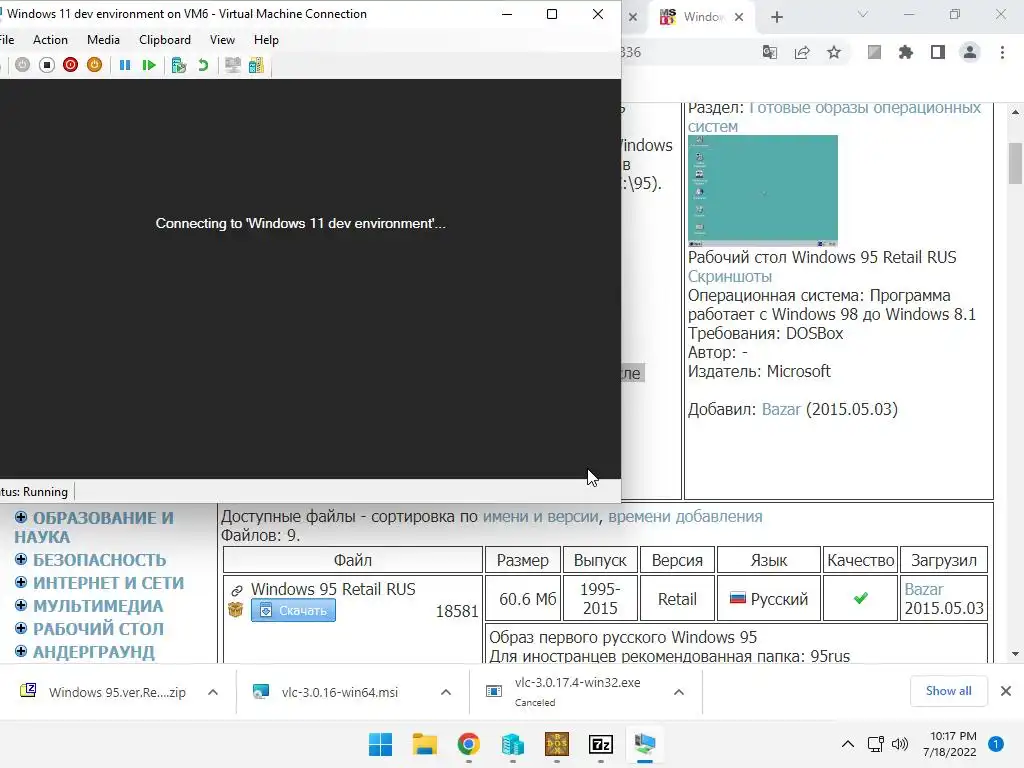This screenshot has height=768, width=1024.
Task: Open options arrow for Windows 95 zip download
Action: coord(213,692)
